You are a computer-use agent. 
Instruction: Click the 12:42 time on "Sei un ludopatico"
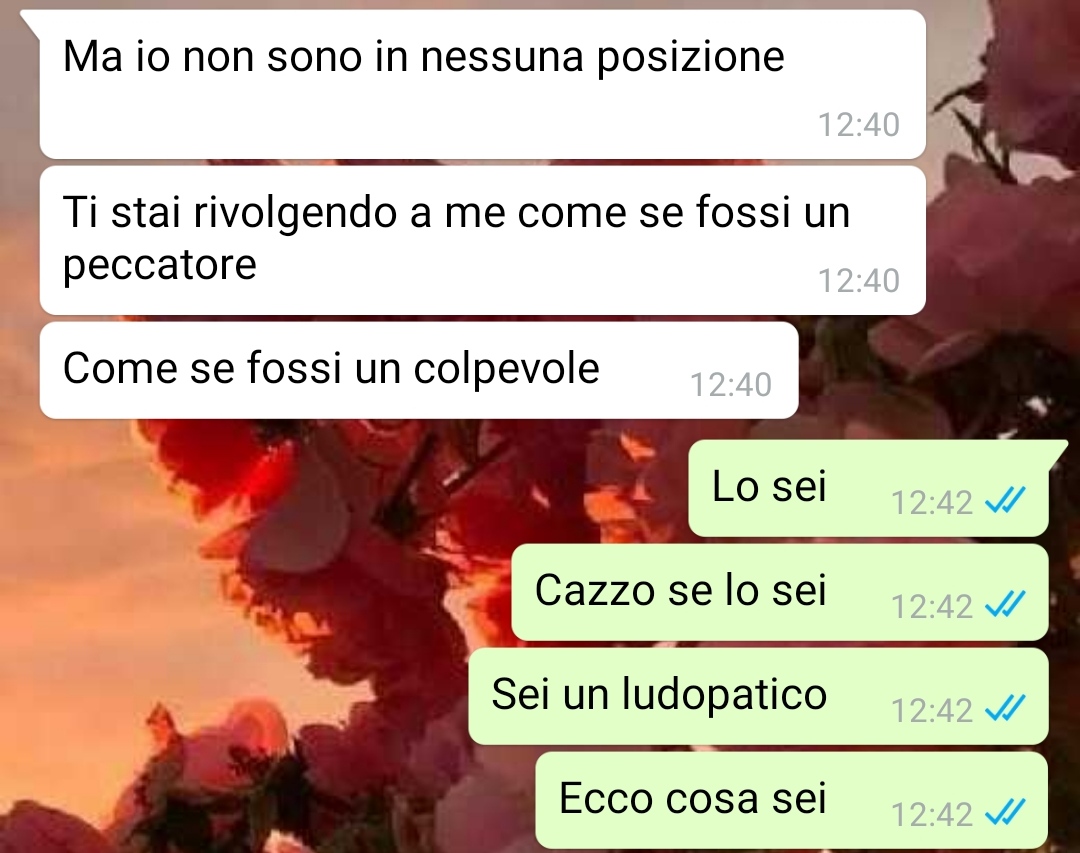point(931,711)
